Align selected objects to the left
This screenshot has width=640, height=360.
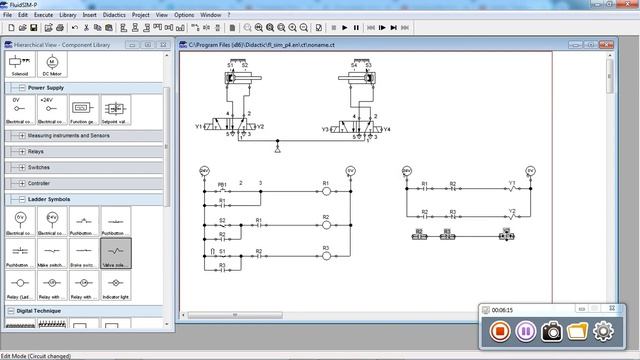click(x=124, y=28)
